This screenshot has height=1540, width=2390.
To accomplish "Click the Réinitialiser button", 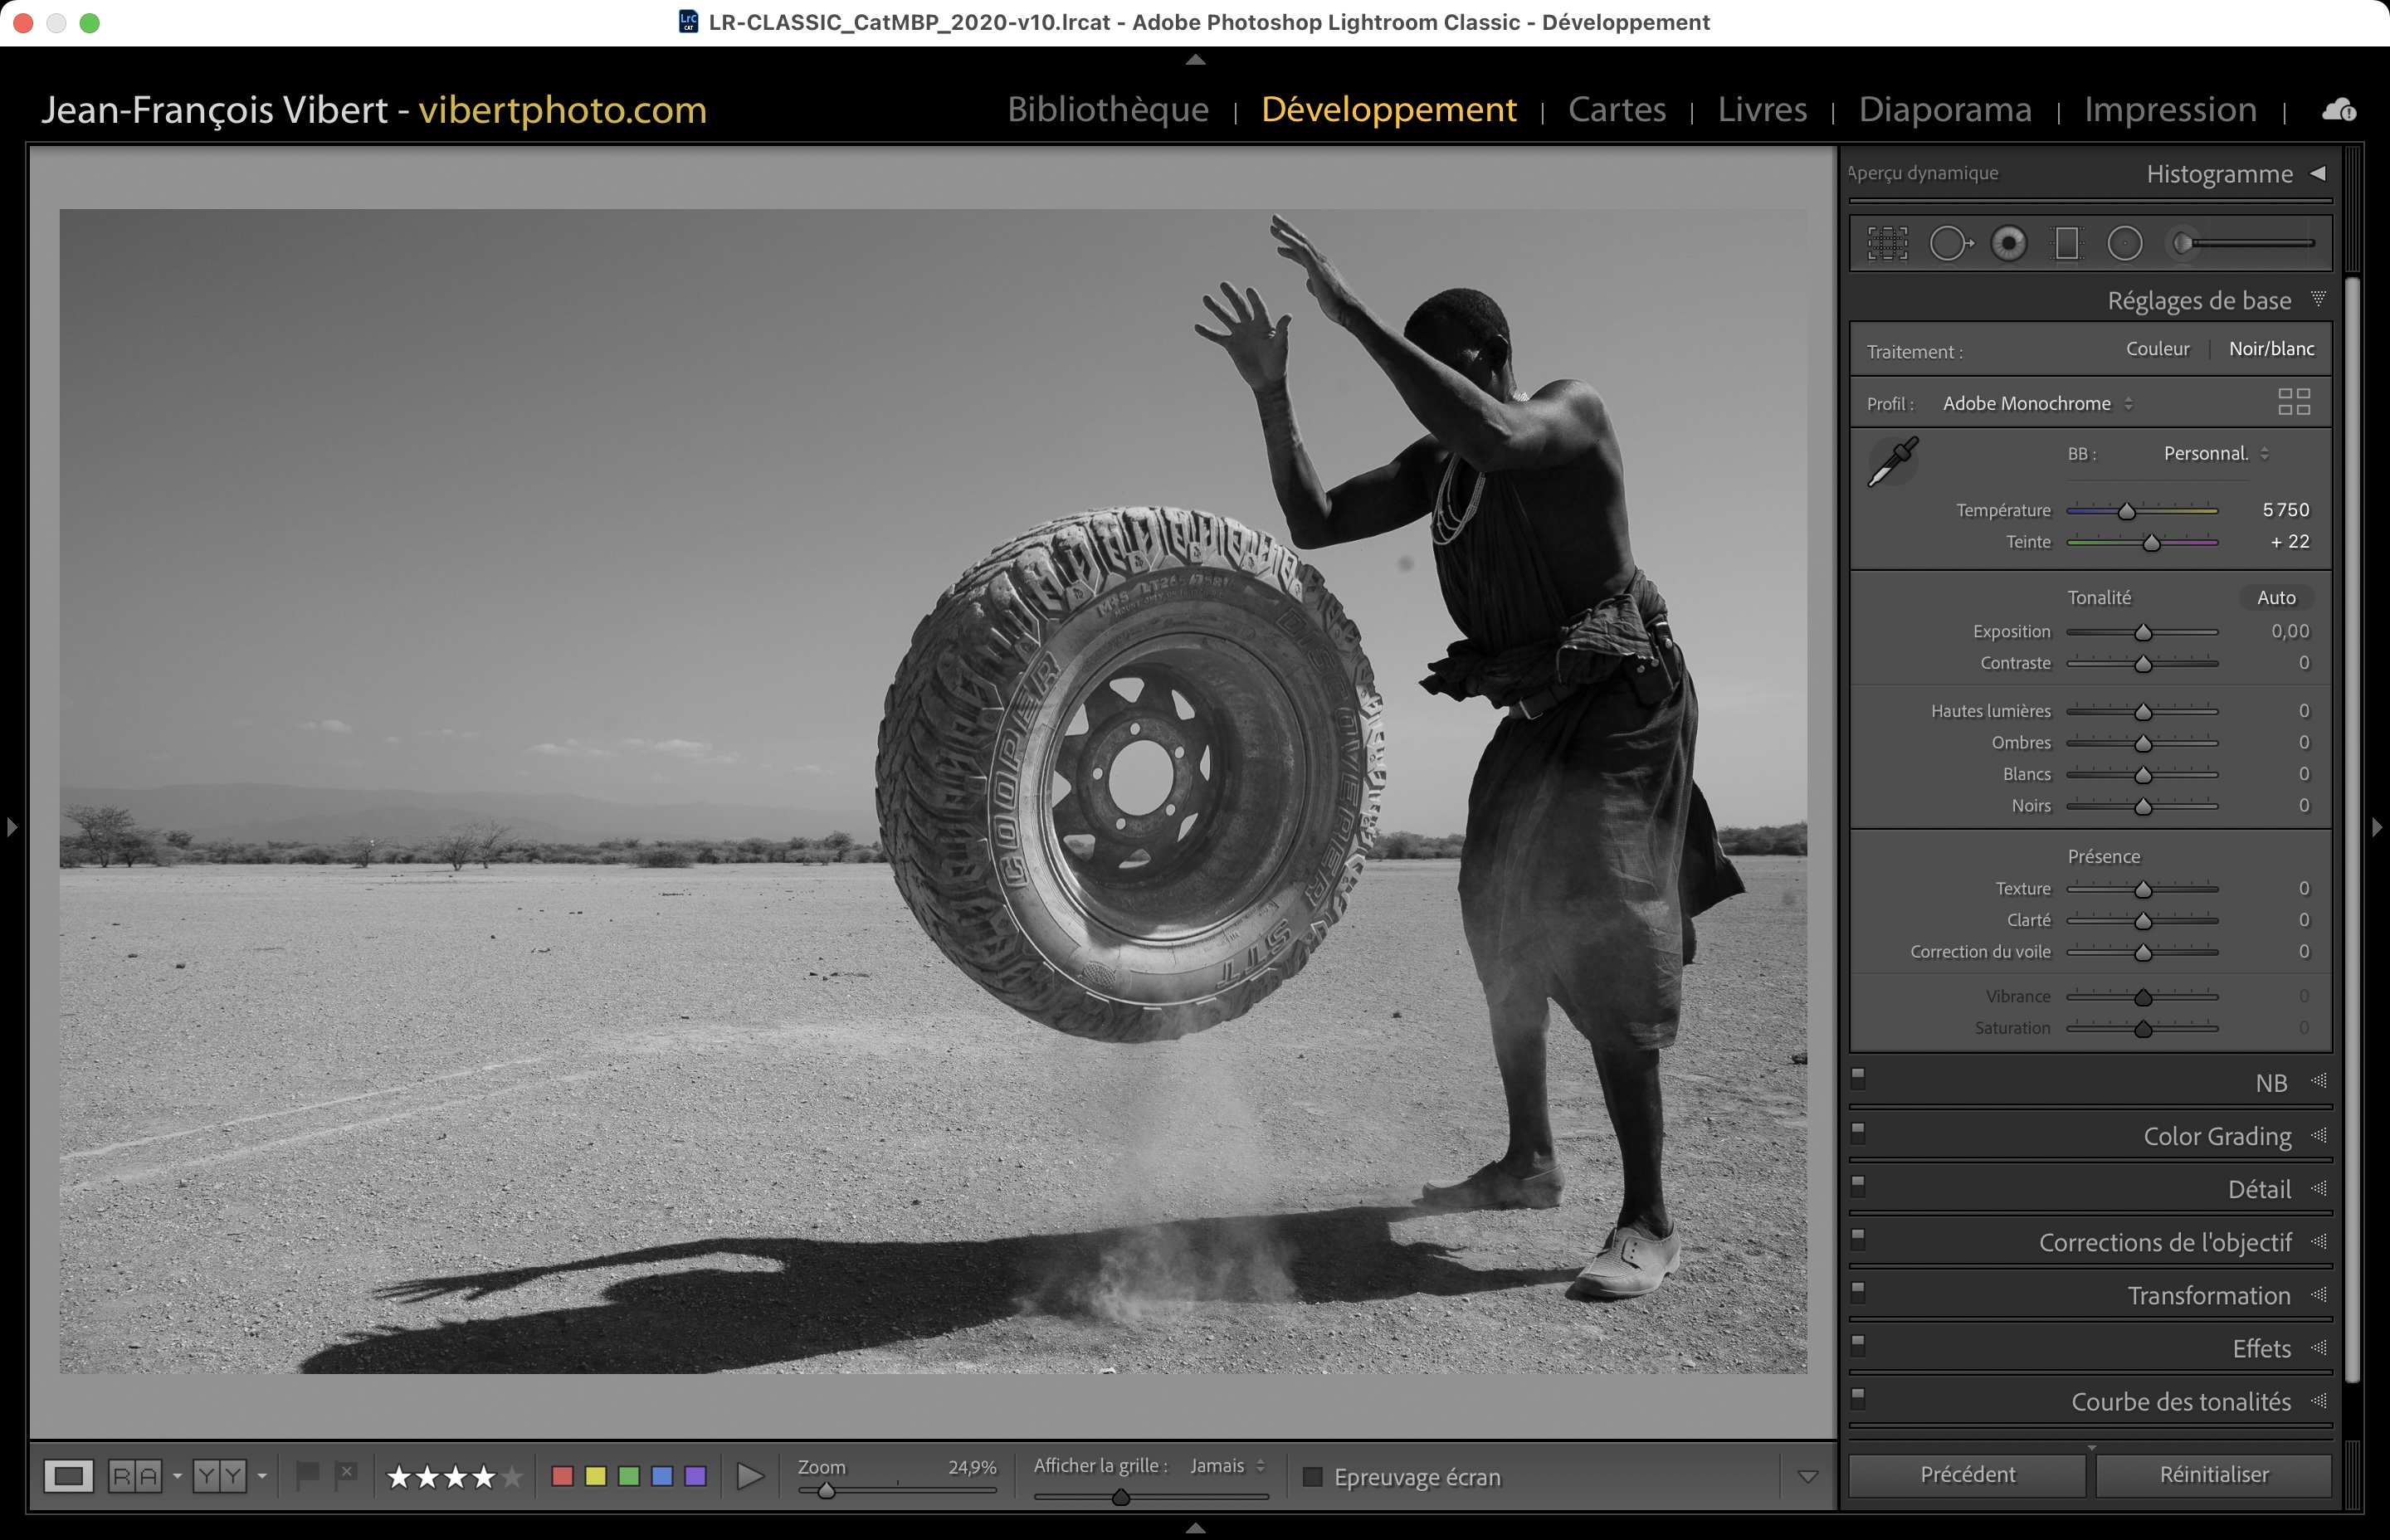I will [x=2213, y=1474].
